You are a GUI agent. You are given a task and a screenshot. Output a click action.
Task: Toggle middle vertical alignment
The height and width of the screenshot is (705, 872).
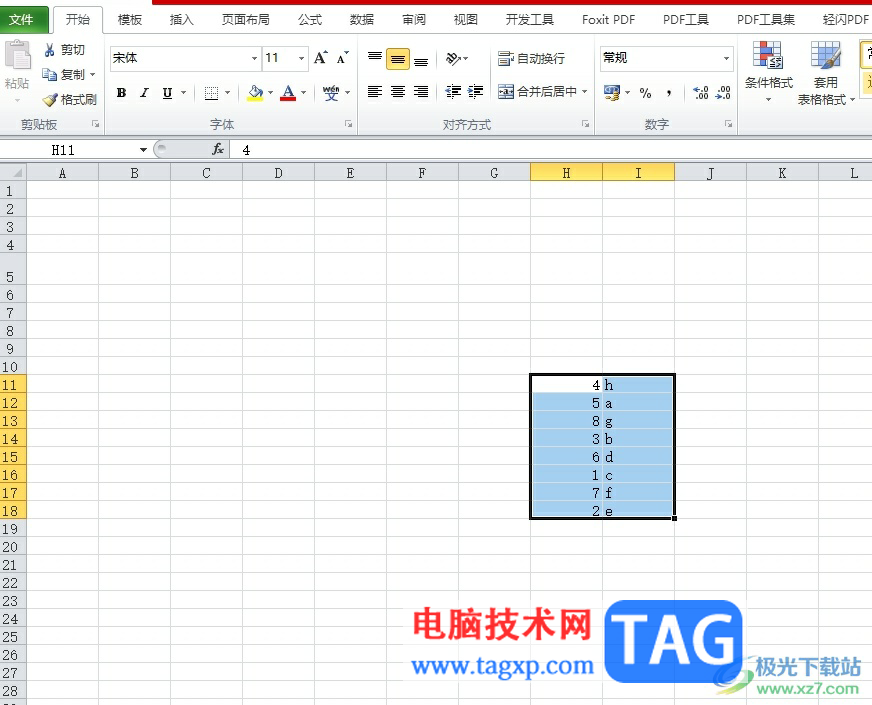click(398, 59)
